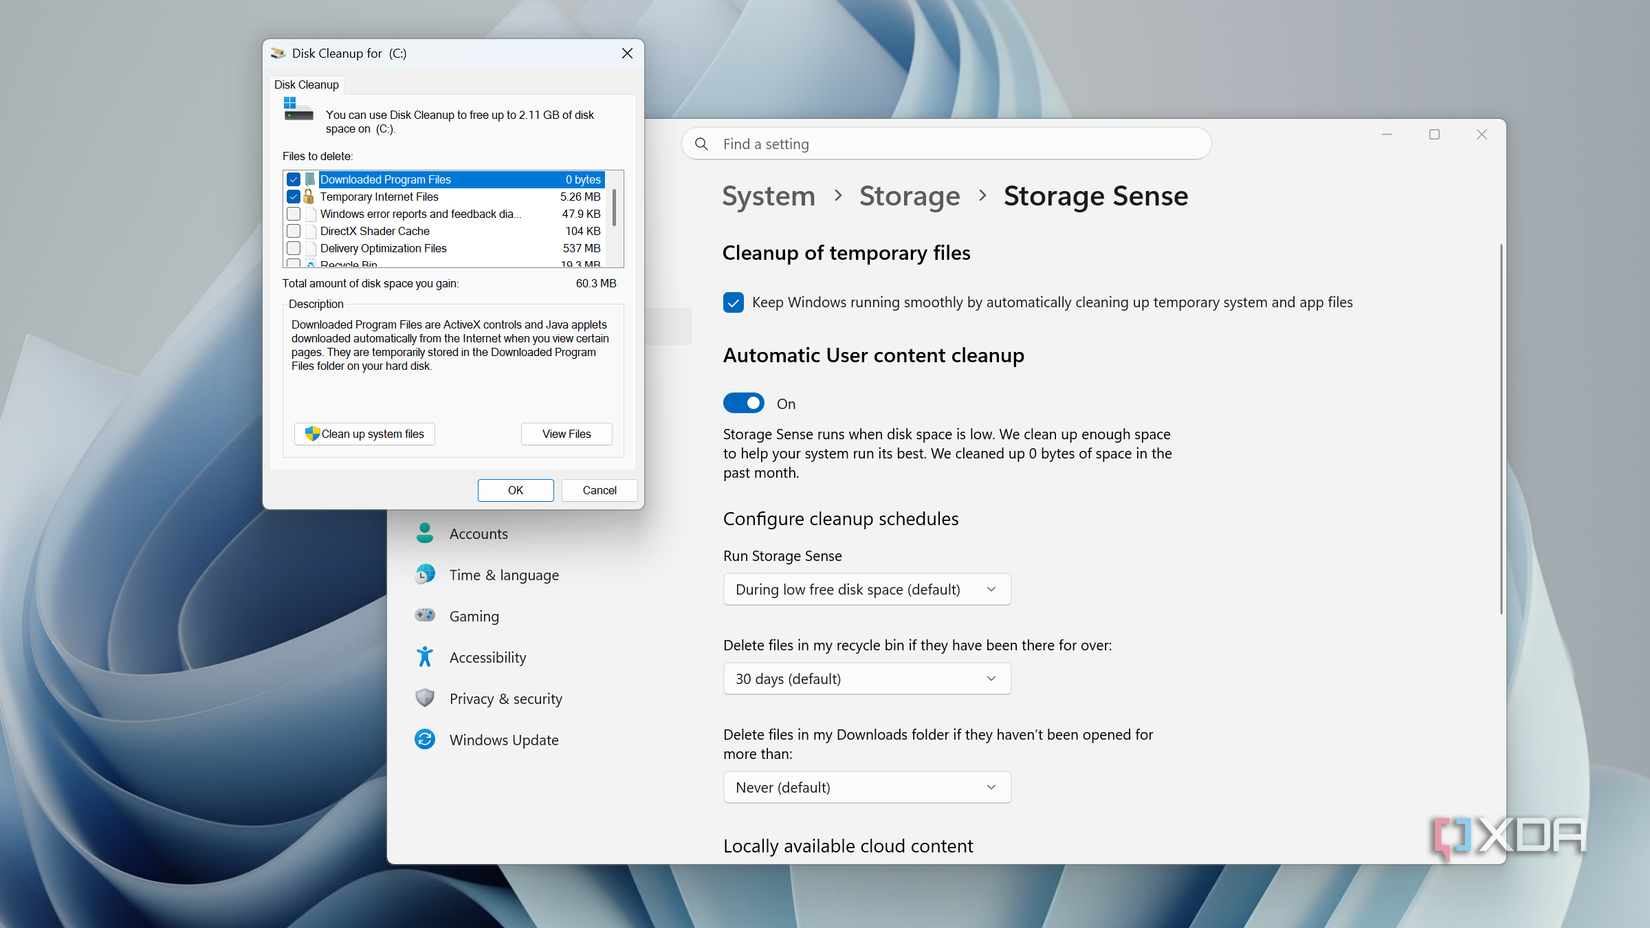
Task: Click the Settings page vertical scrollbar
Action: tap(1500, 429)
